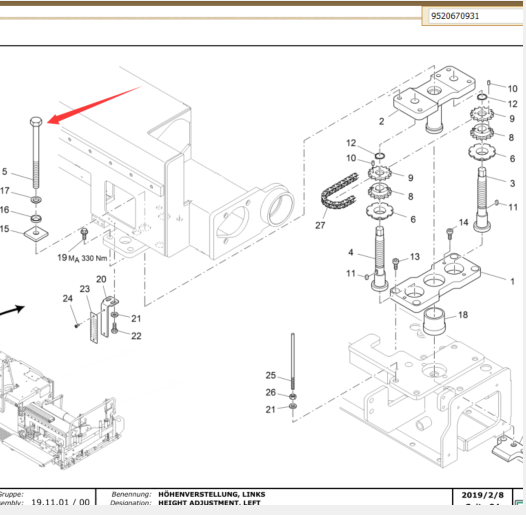
Task: Select part number label 1
Action: [x=512, y=281]
